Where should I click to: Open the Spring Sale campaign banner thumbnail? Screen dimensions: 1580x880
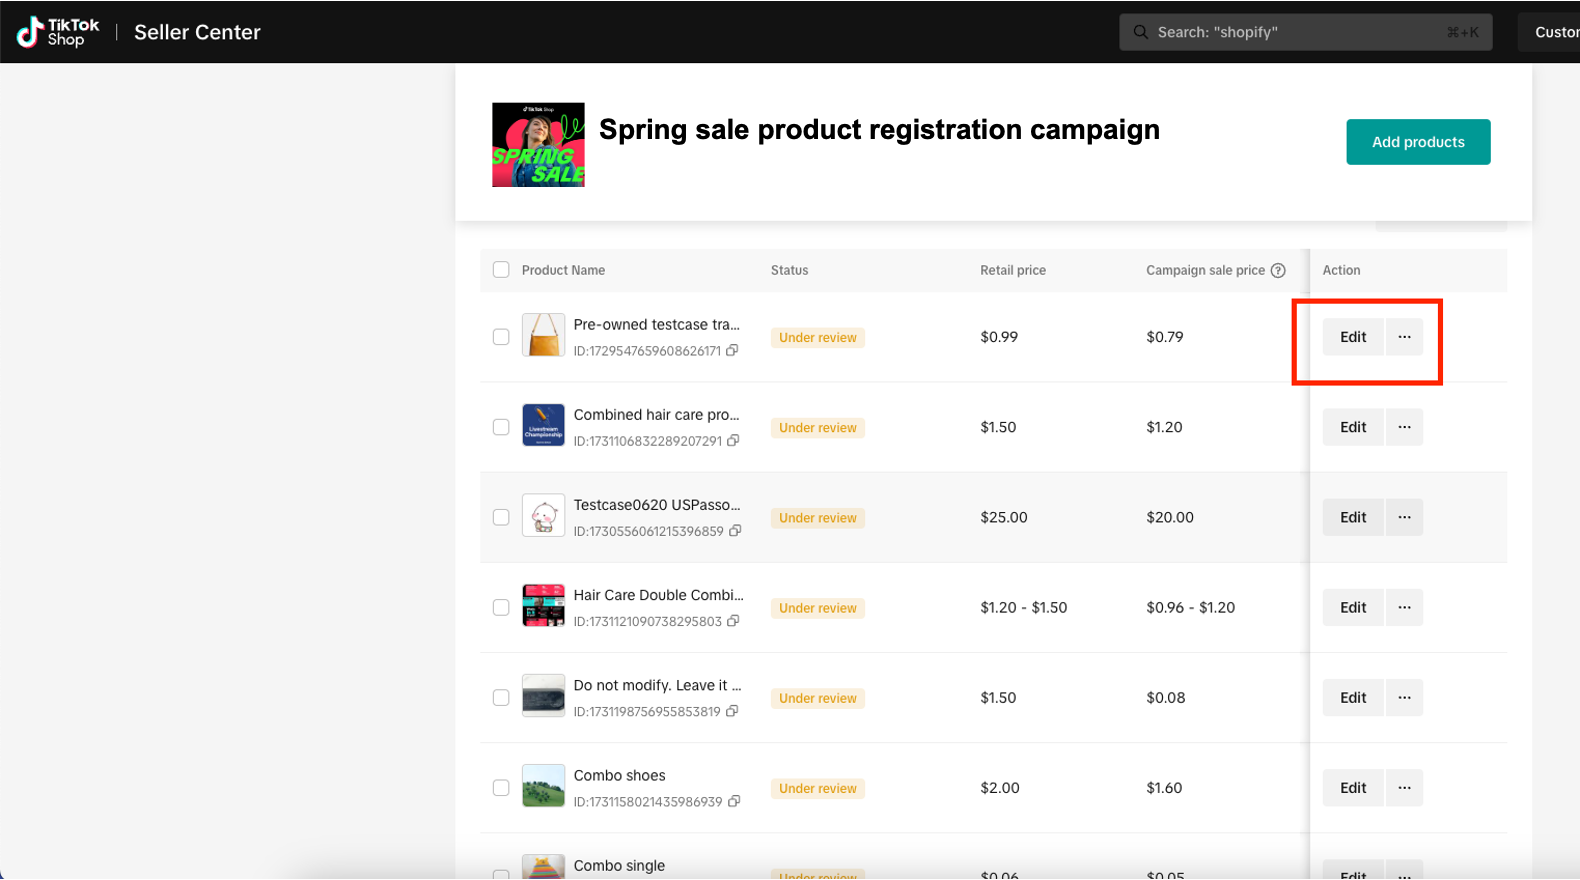click(x=538, y=145)
